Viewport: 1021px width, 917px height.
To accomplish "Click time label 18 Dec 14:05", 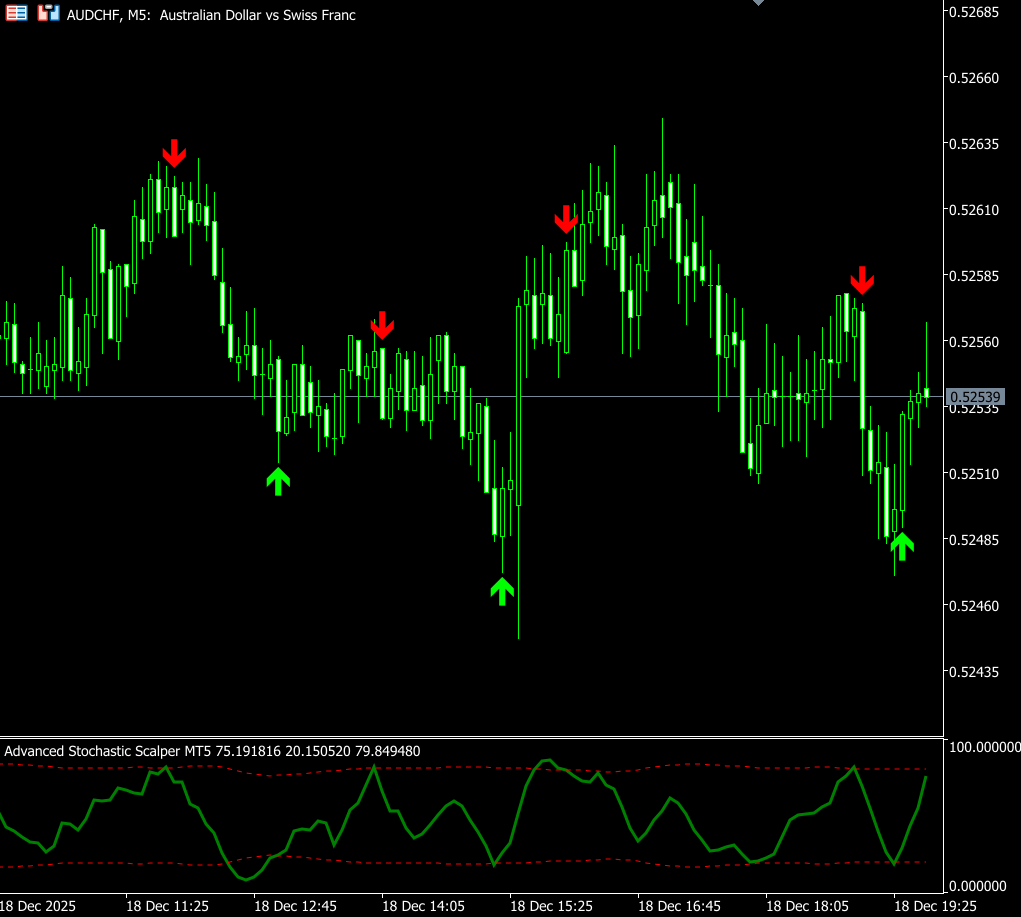I will pyautogui.click(x=423, y=906).
